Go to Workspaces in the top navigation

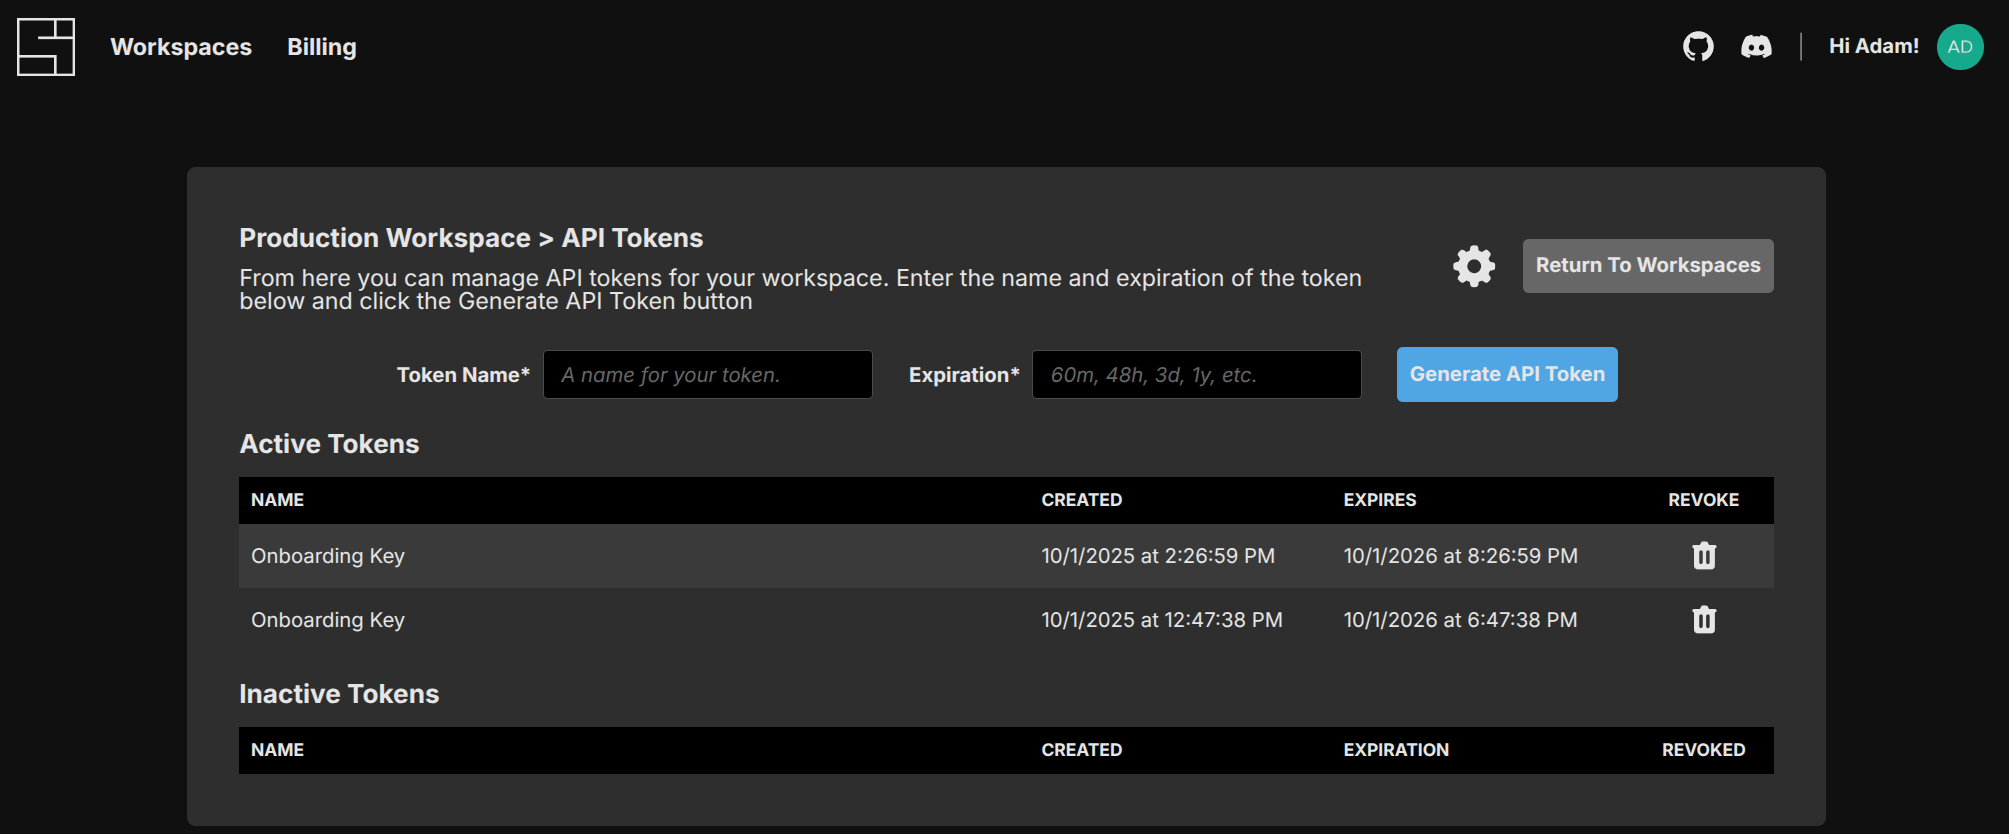point(181,47)
